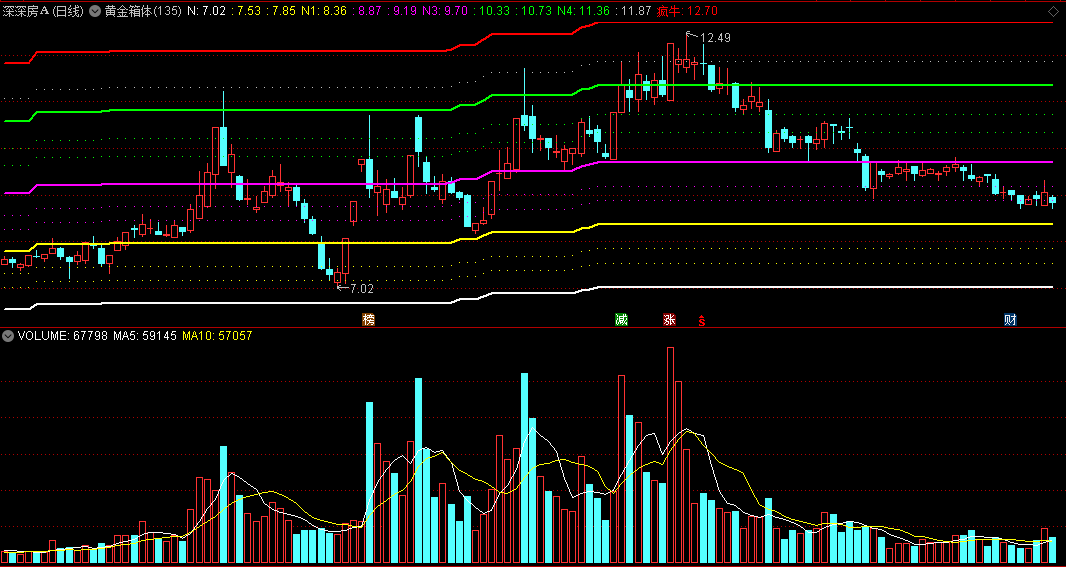The width and height of the screenshot is (1066, 567).
Task: Click the green 减 event marker icon
Action: 621,320
